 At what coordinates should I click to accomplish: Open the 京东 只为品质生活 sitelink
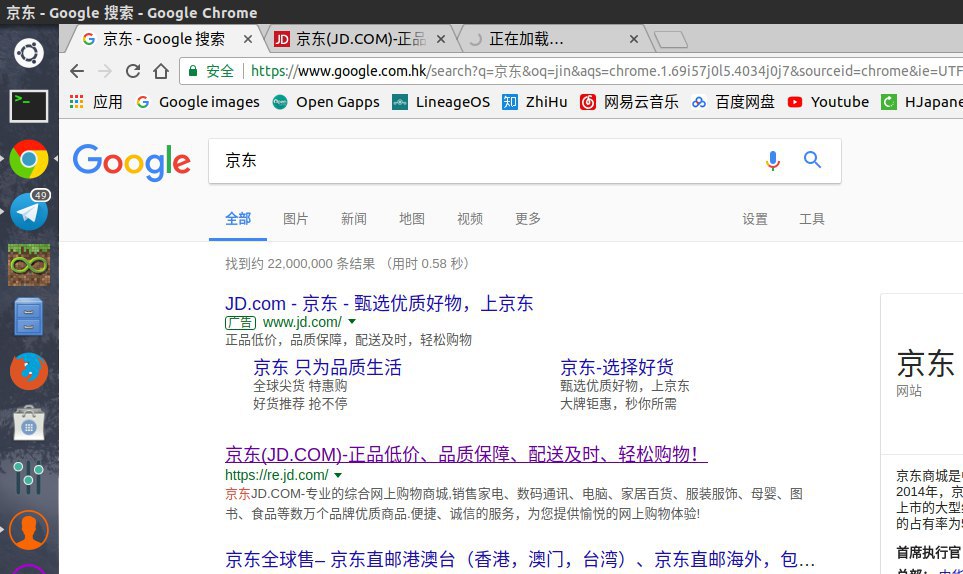327,367
